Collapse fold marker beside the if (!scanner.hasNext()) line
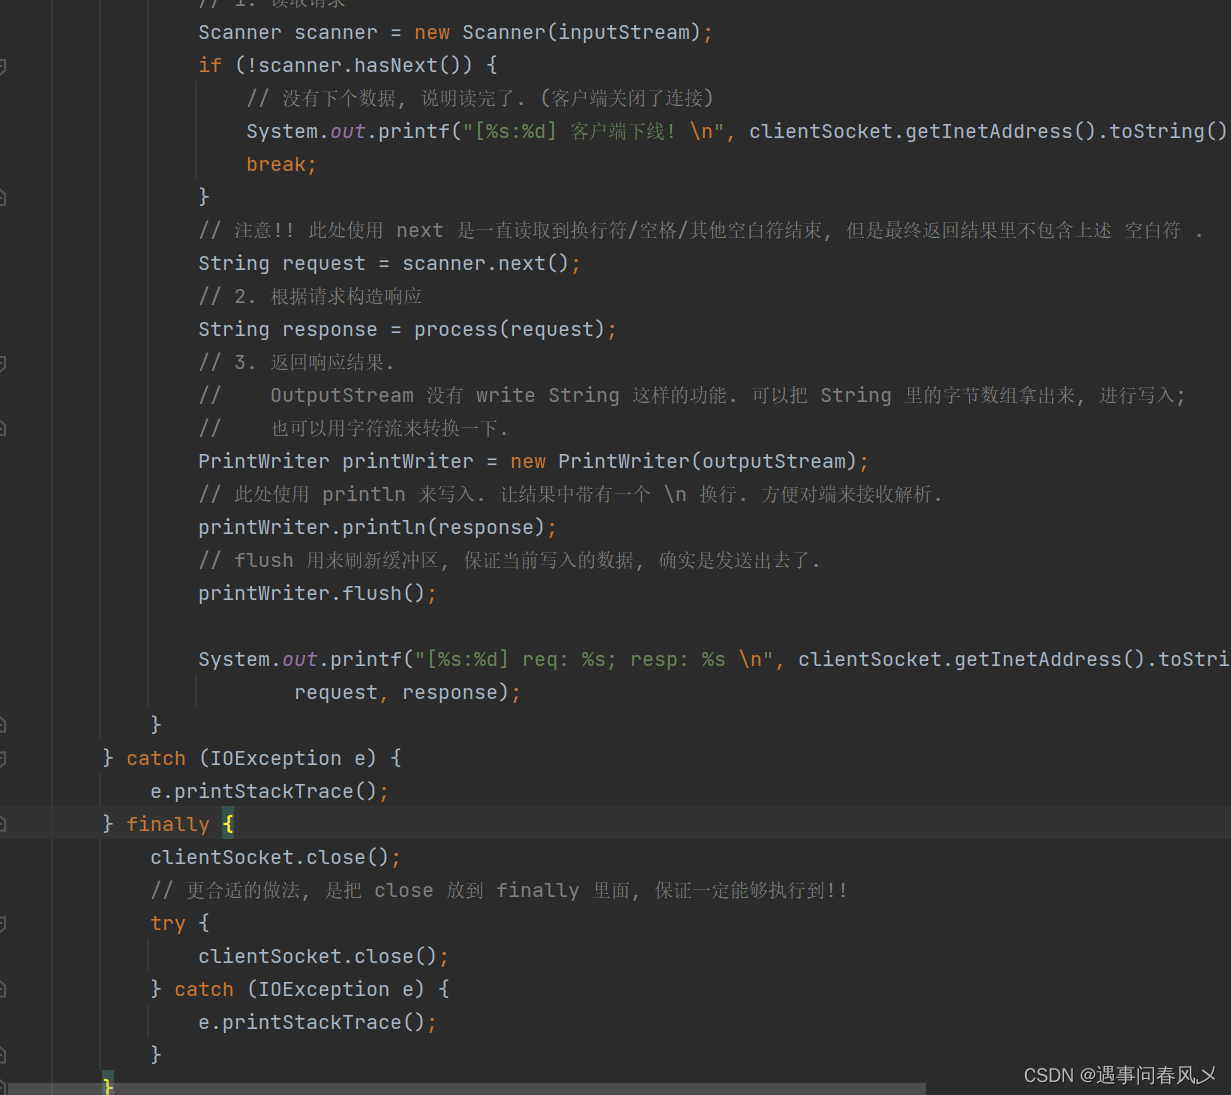This screenshot has height=1095, width=1231. (3, 66)
